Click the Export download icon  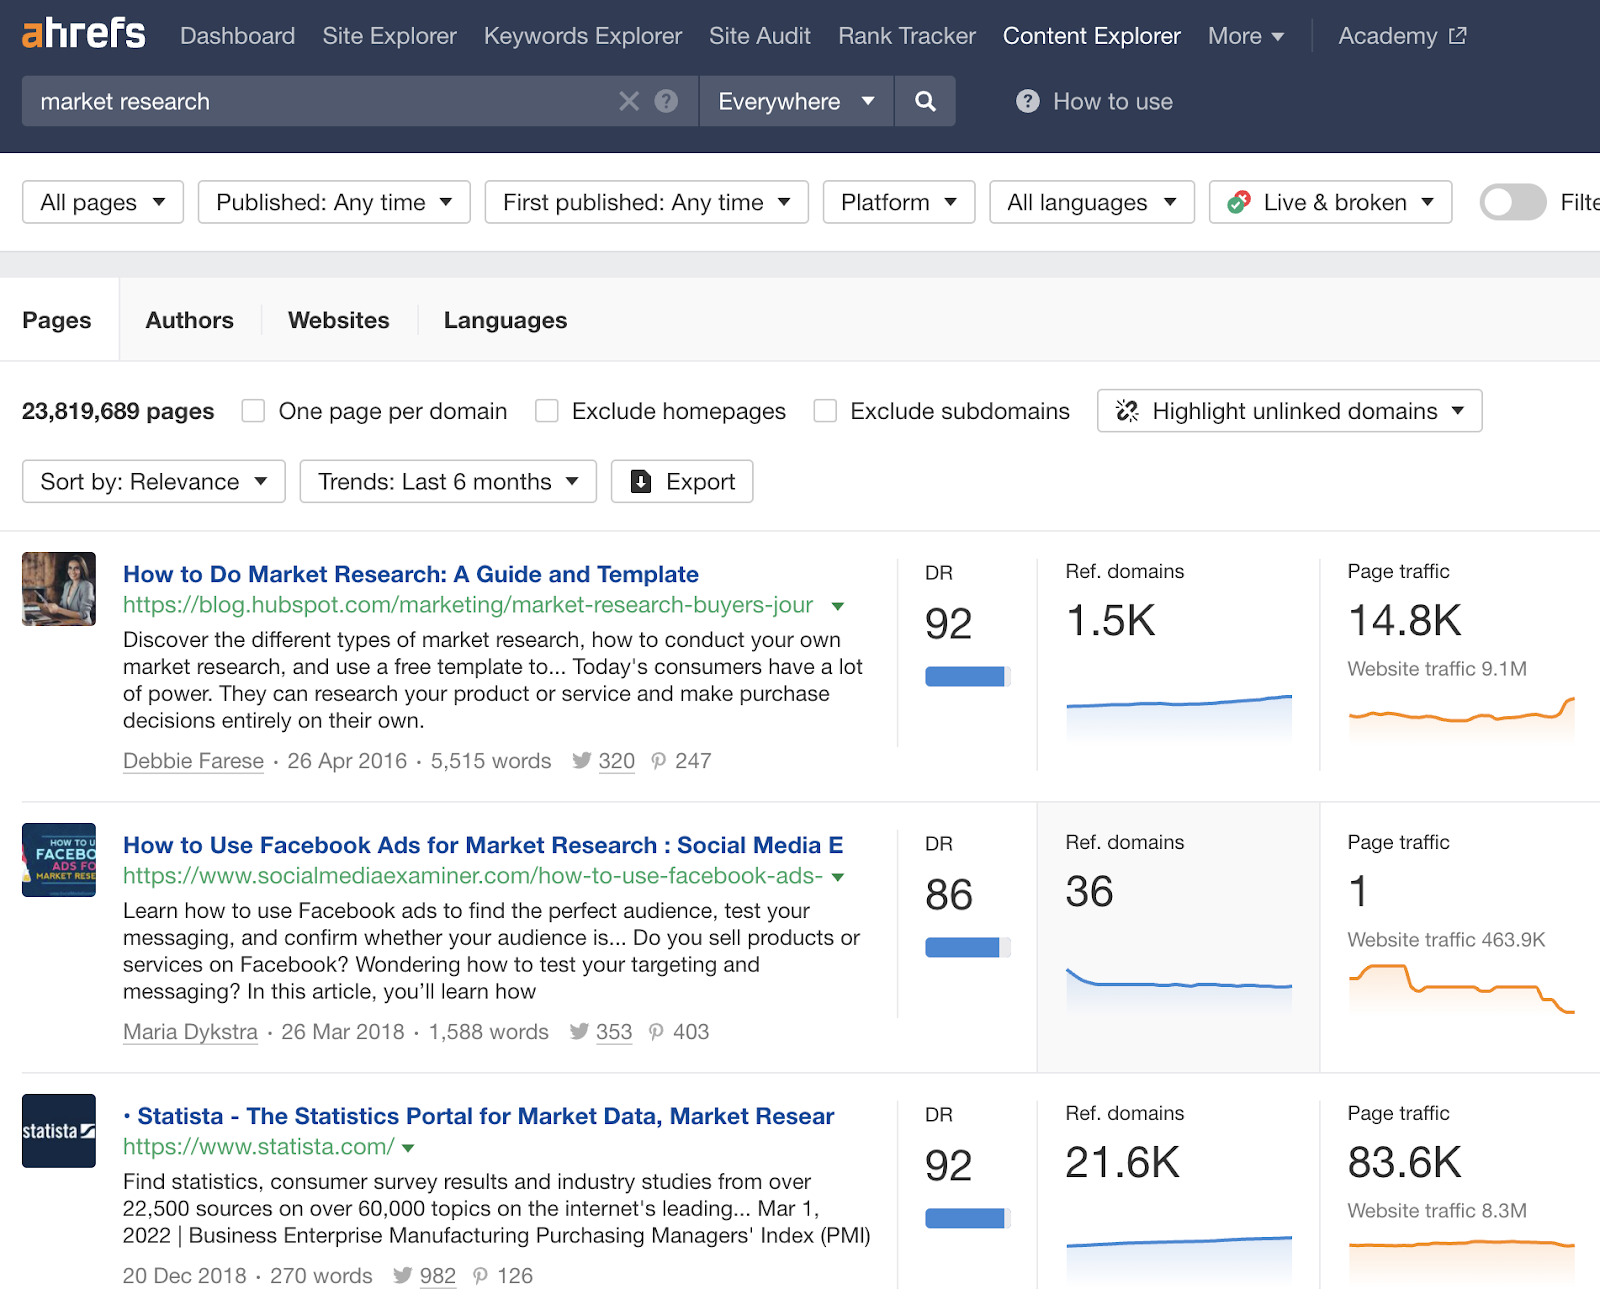[x=641, y=482]
